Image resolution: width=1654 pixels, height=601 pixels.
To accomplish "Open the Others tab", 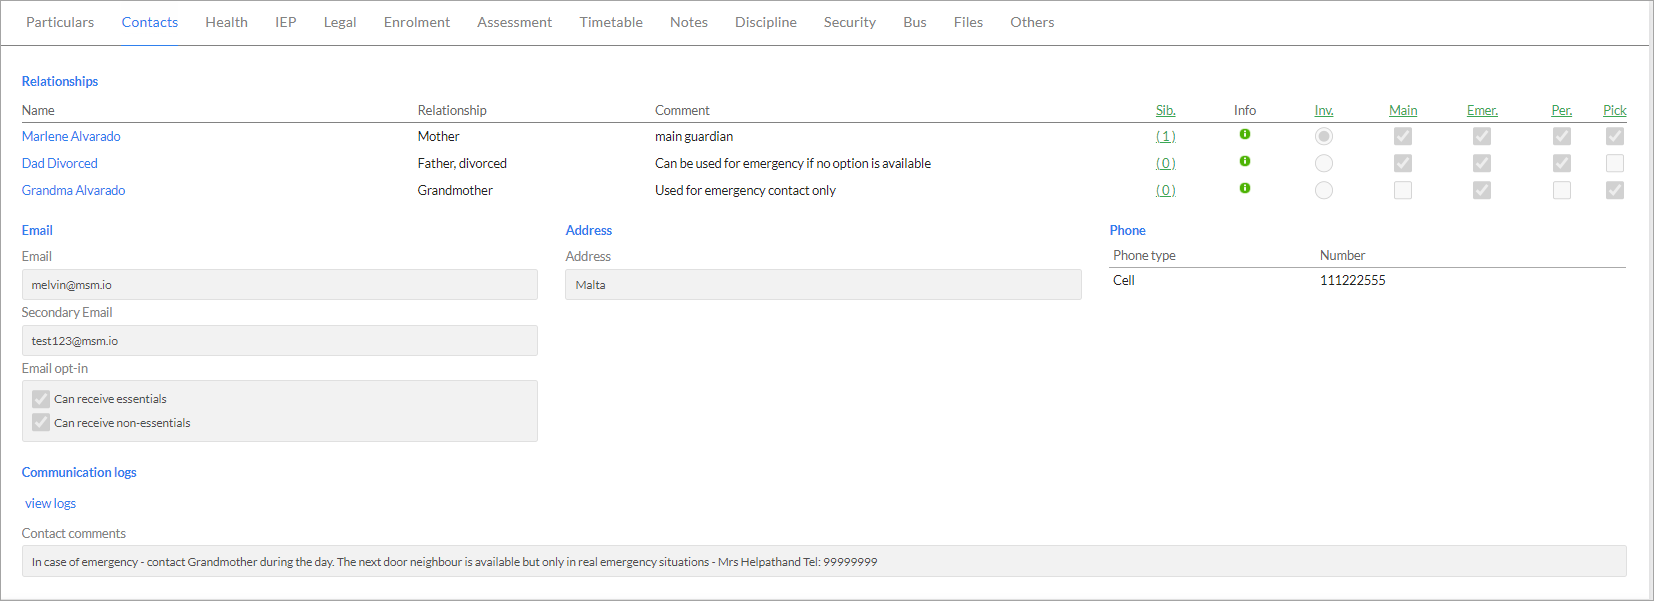I will (x=1032, y=22).
